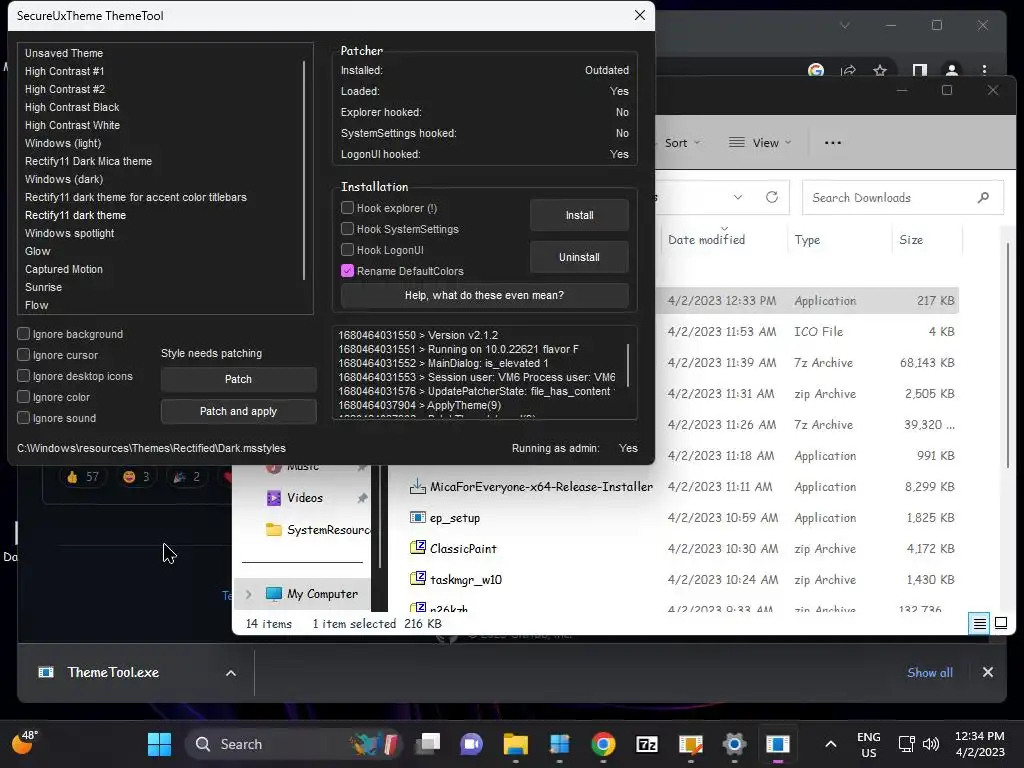Click the Chrome share icon
The width and height of the screenshot is (1024, 768).
point(848,71)
